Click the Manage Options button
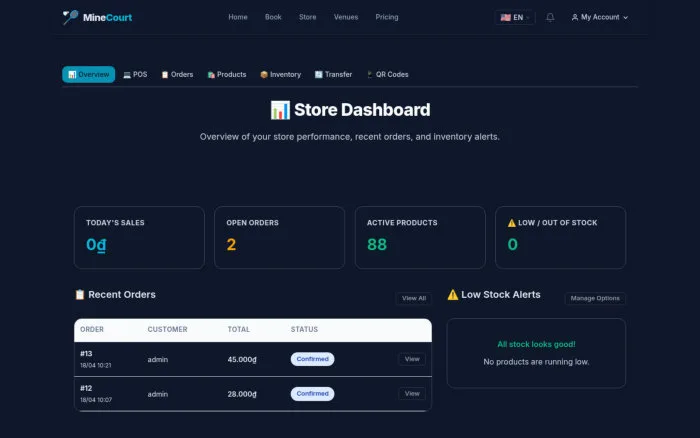 pos(595,298)
